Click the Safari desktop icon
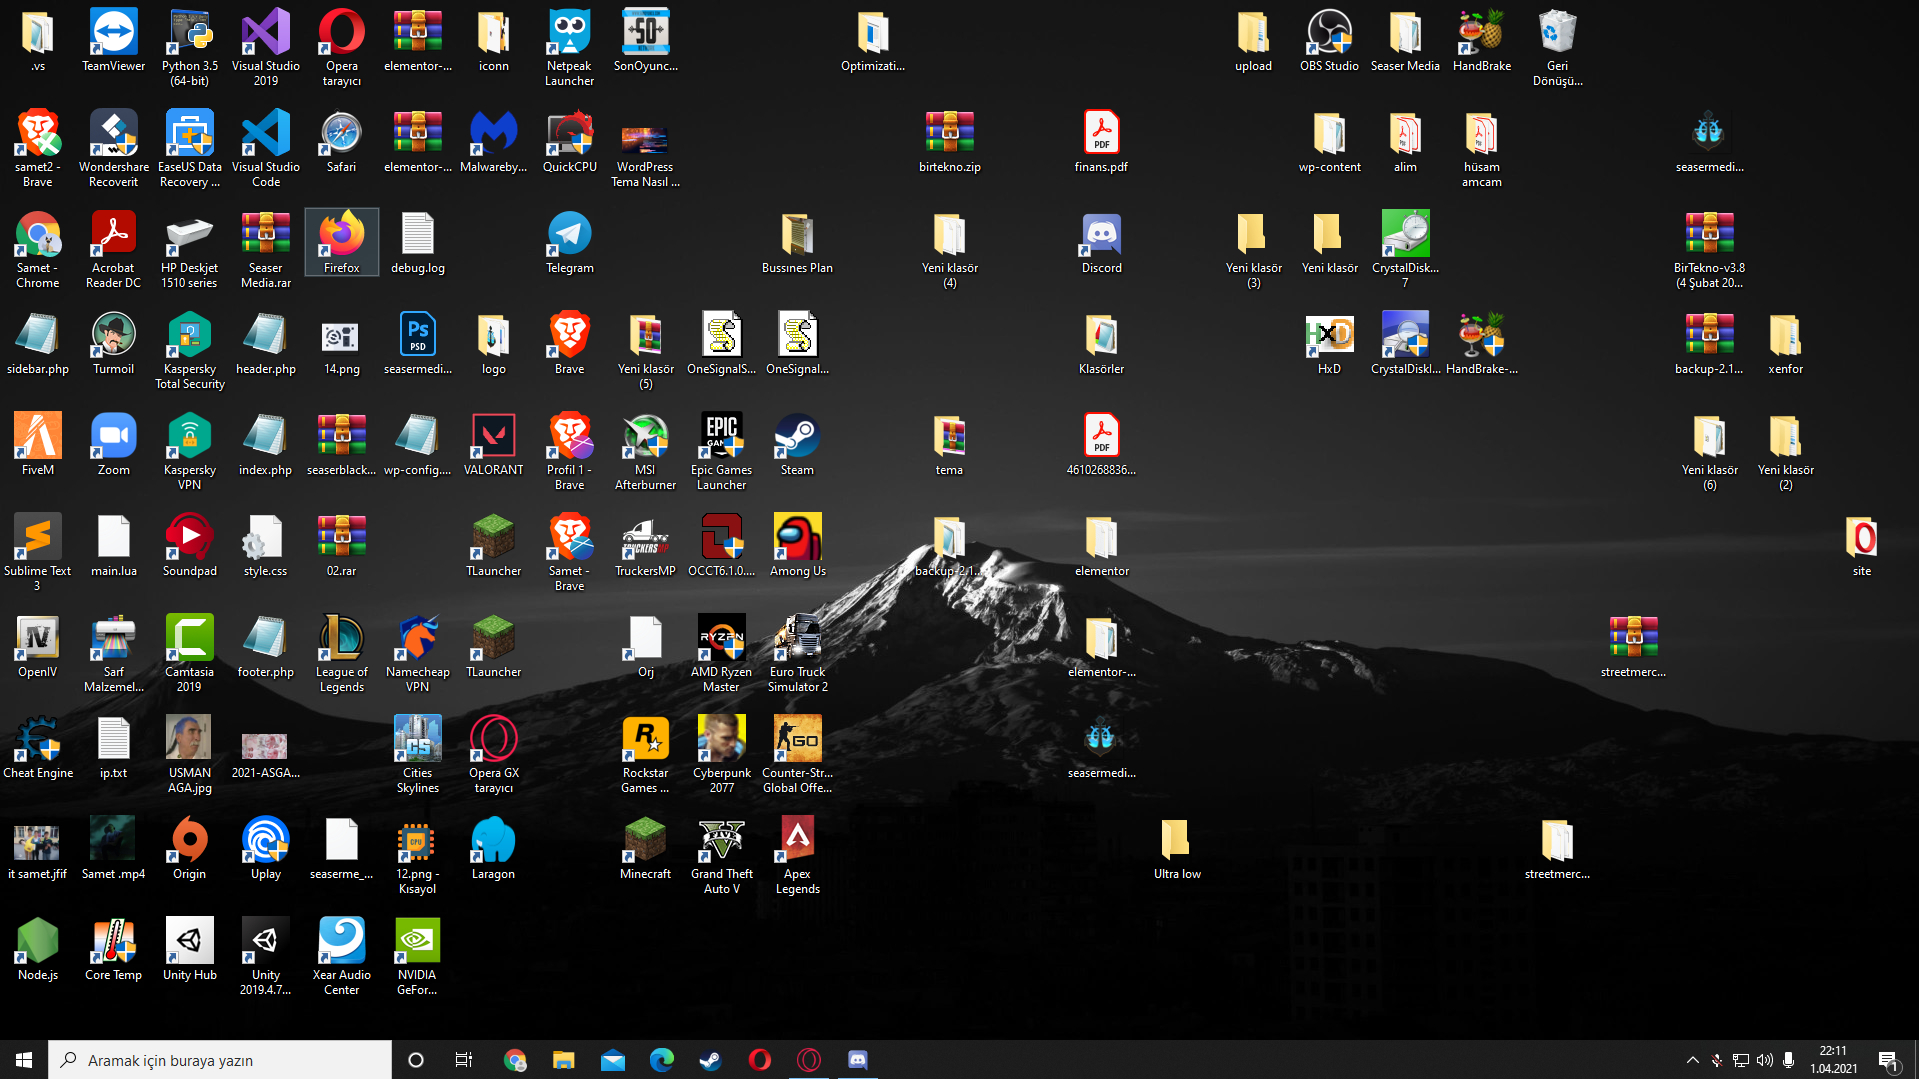Viewport: 1919px width, 1079px height. click(341, 142)
